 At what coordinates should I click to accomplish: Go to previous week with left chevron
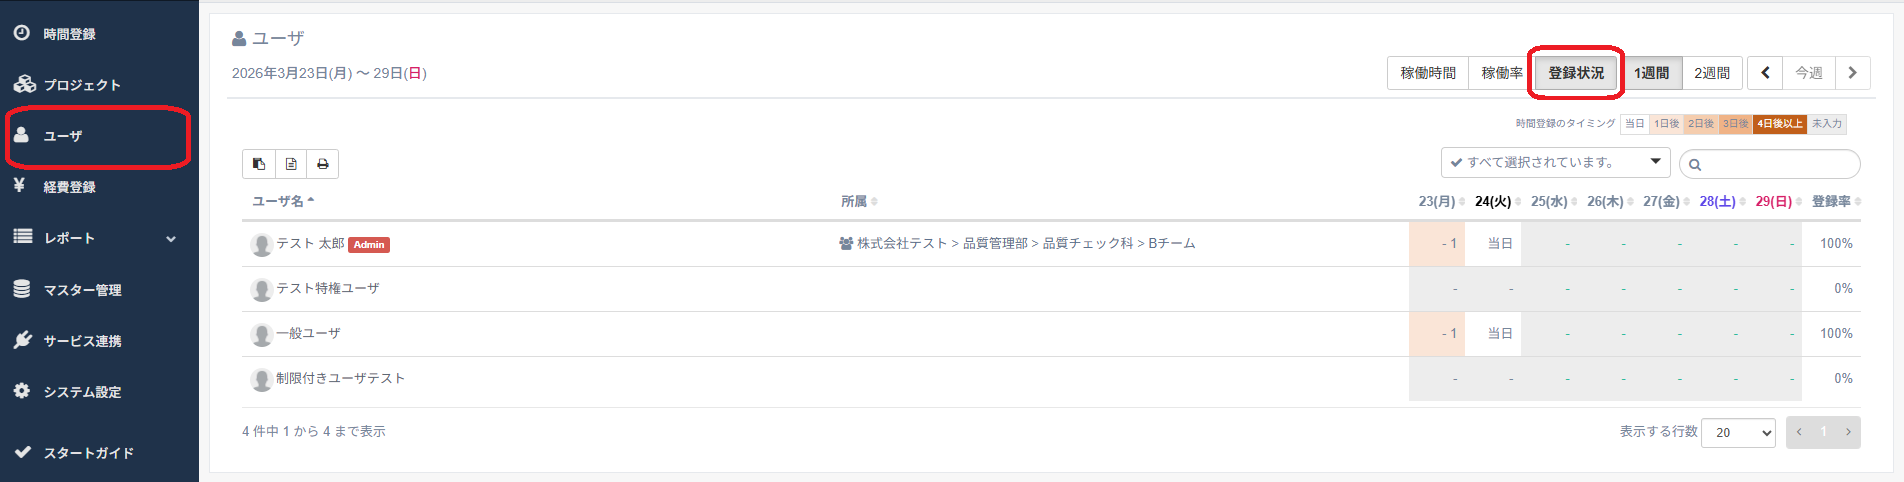(x=1765, y=73)
